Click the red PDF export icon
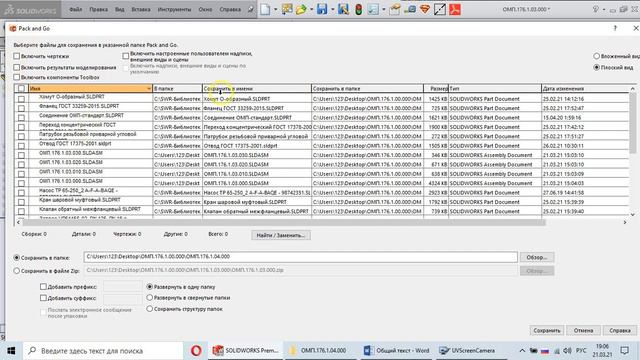This screenshot has width=640, height=360. click(455, 9)
